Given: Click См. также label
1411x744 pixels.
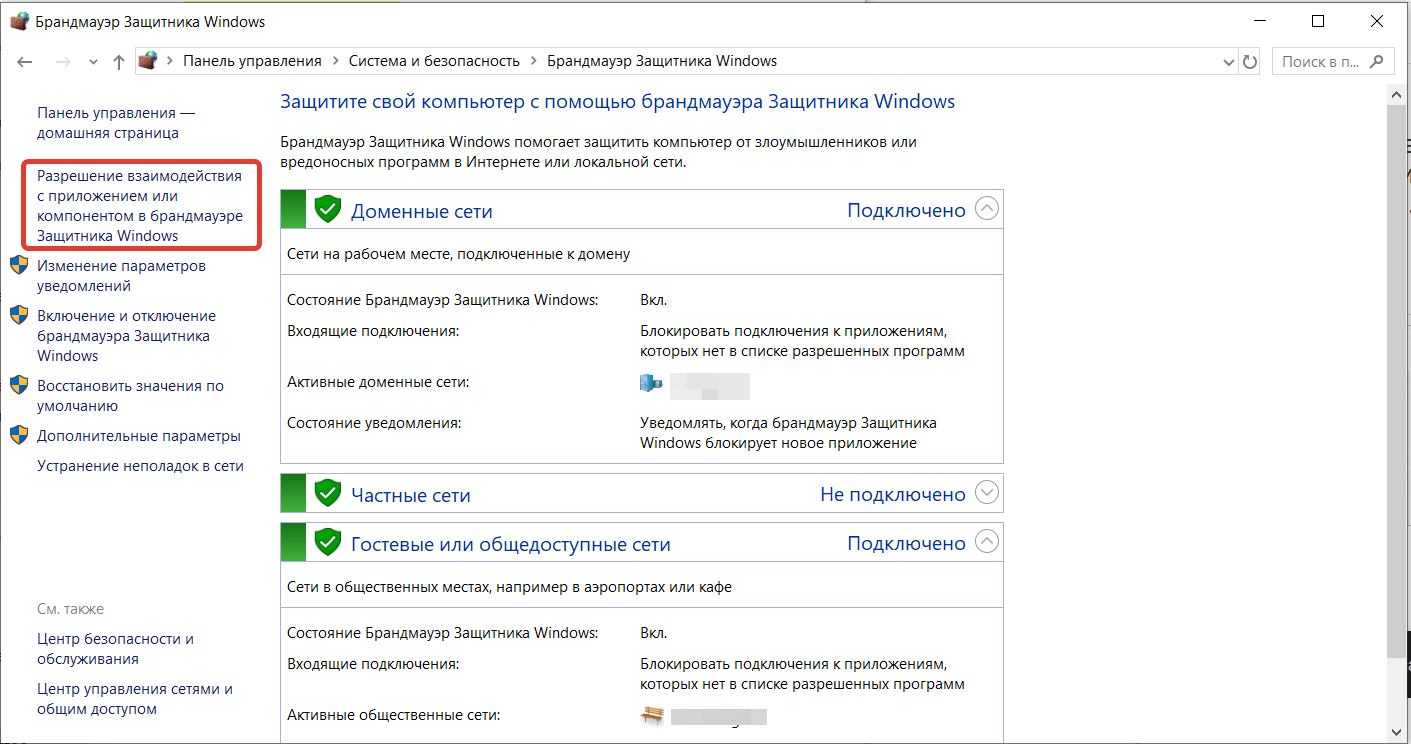Looking at the screenshot, I should tap(70, 609).
